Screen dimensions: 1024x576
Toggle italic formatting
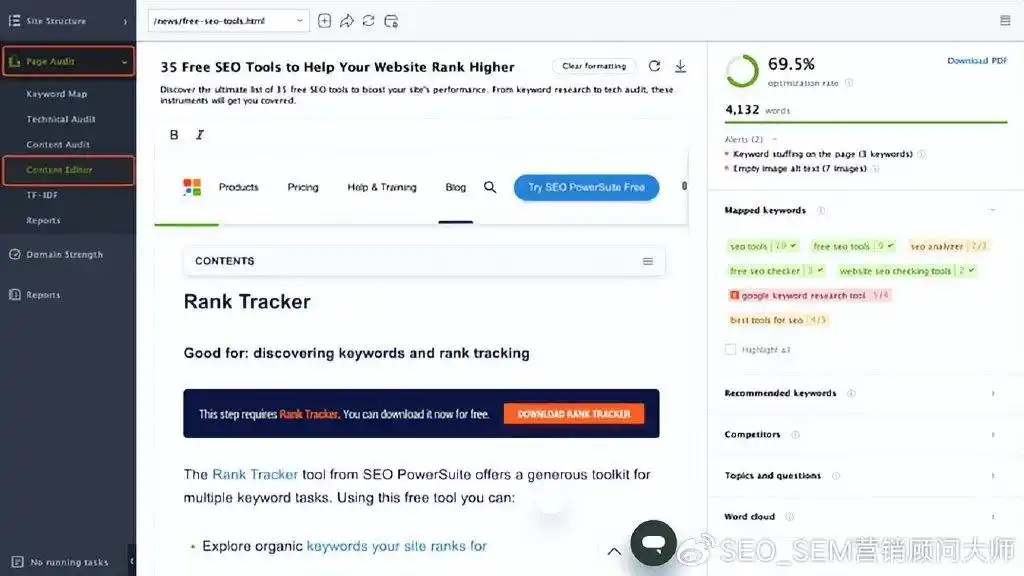point(200,135)
